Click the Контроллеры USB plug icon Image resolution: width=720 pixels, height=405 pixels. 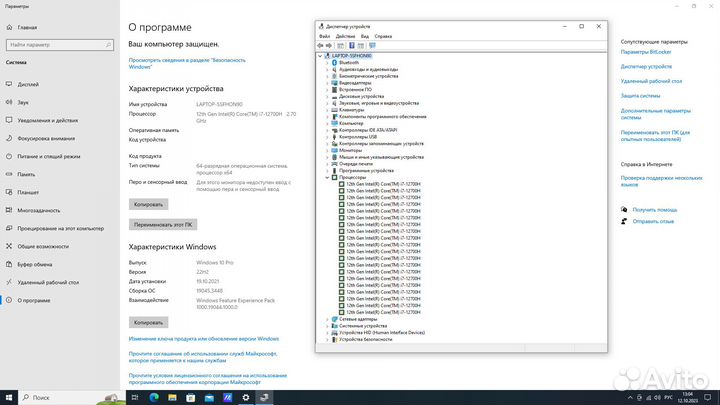point(334,137)
